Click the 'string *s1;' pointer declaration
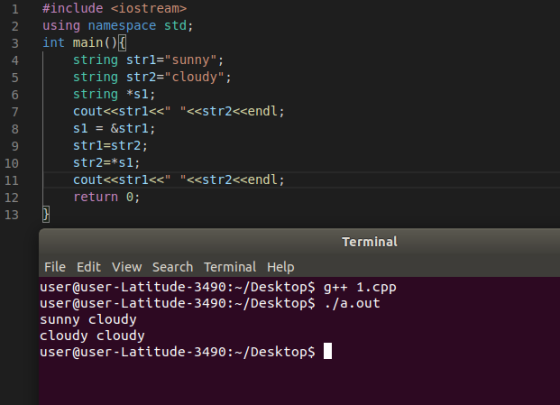This screenshot has height=405, width=560. [x=114, y=94]
